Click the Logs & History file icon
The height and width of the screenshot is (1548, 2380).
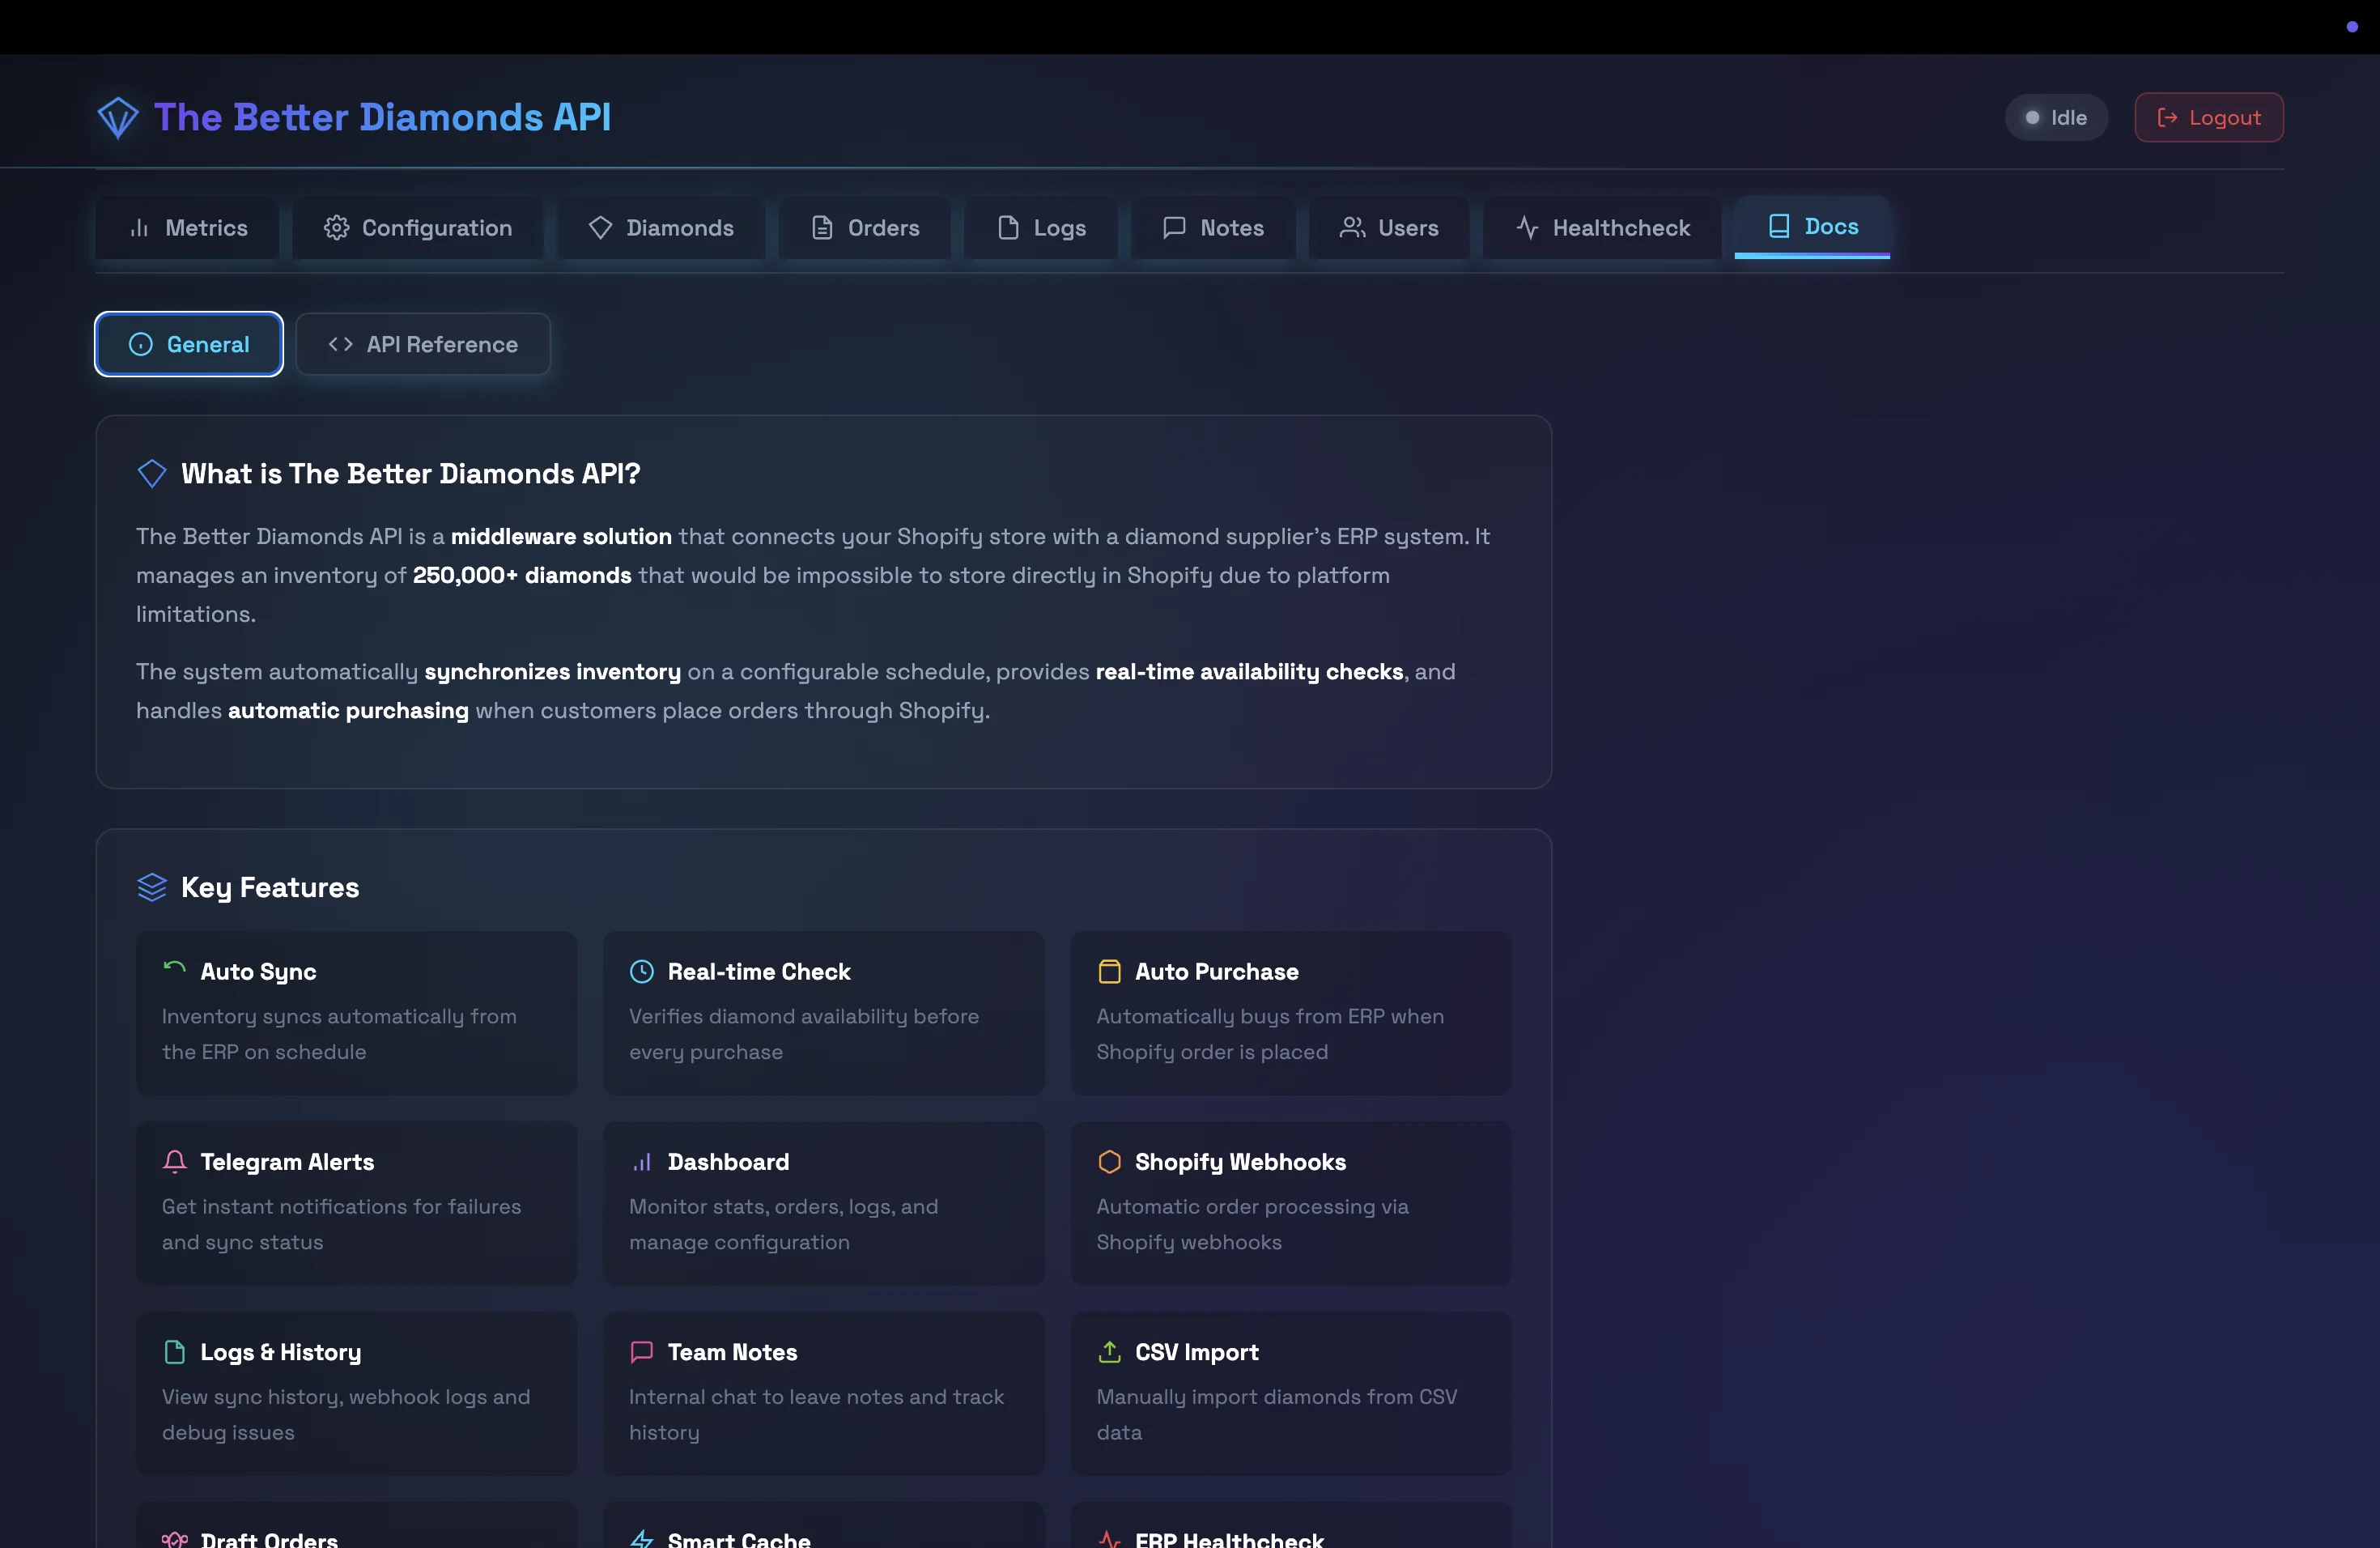(174, 1352)
